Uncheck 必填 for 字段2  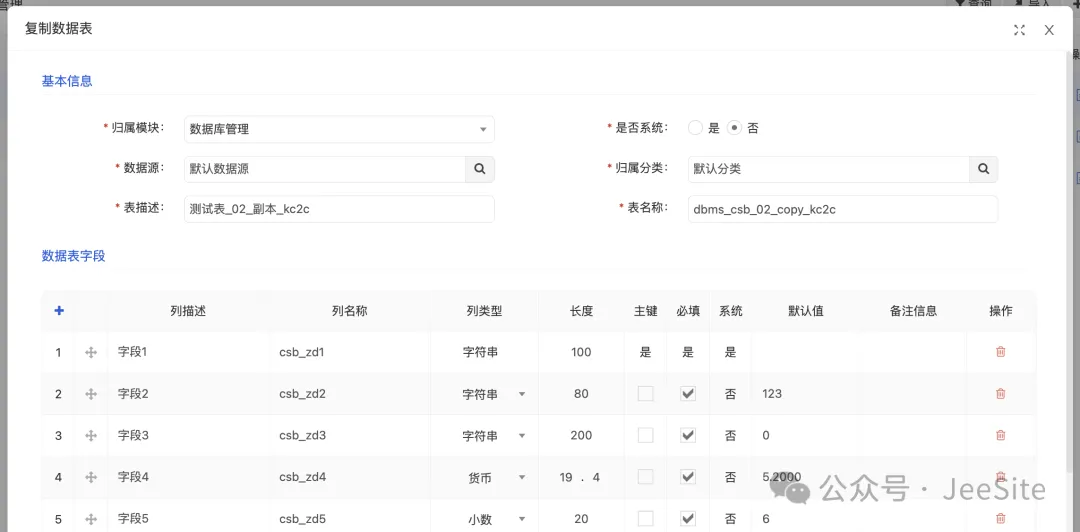687,393
